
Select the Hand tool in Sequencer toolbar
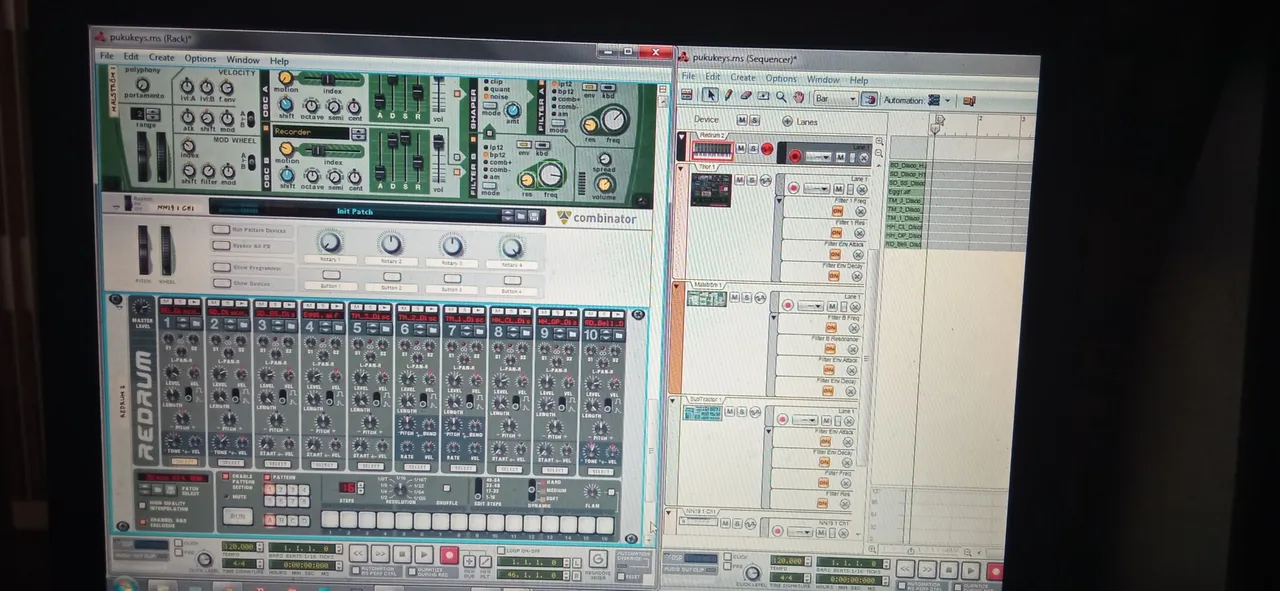pos(798,97)
